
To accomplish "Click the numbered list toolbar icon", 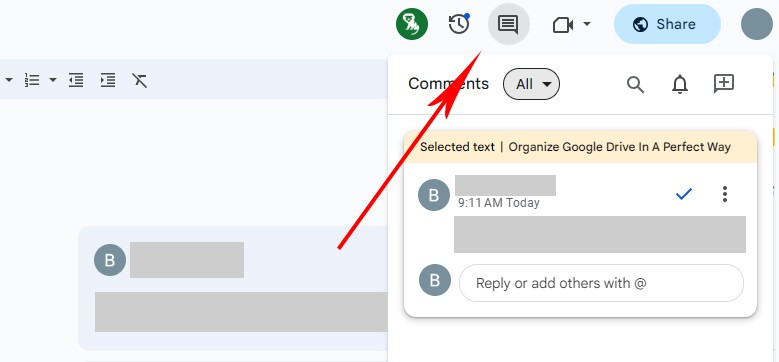I will (x=32, y=80).
